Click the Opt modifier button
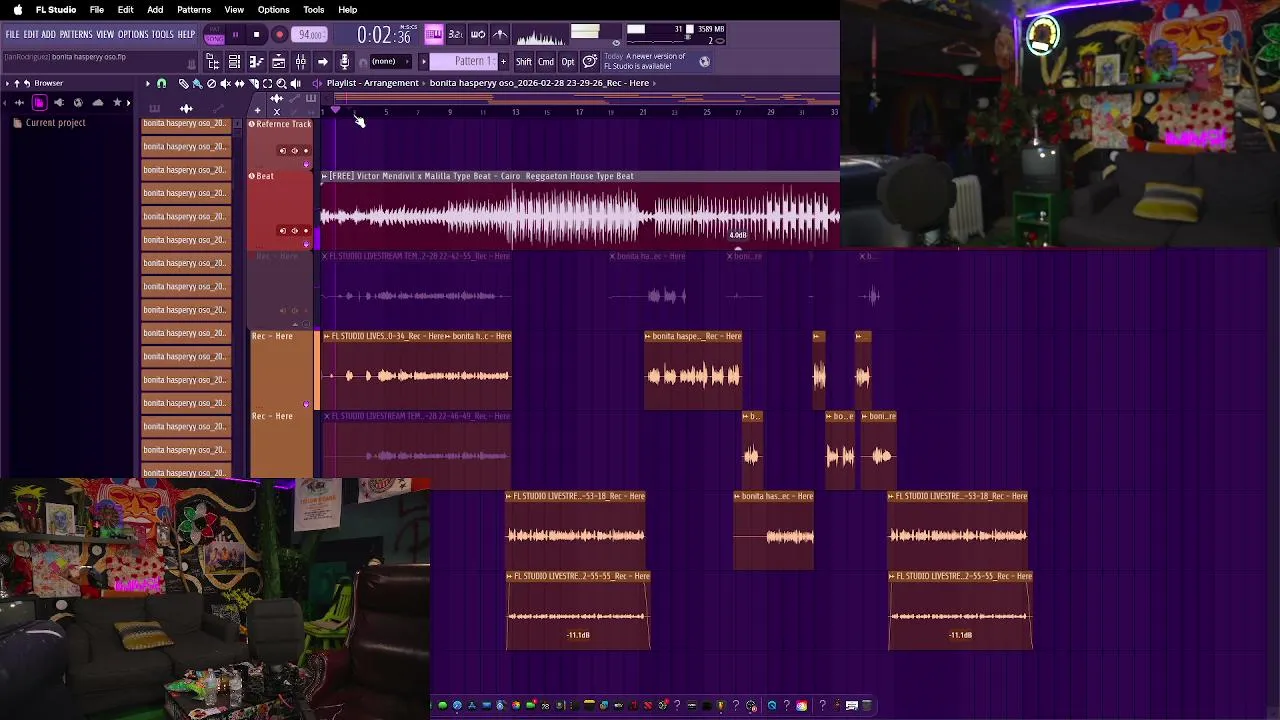1280x720 pixels. click(x=568, y=62)
